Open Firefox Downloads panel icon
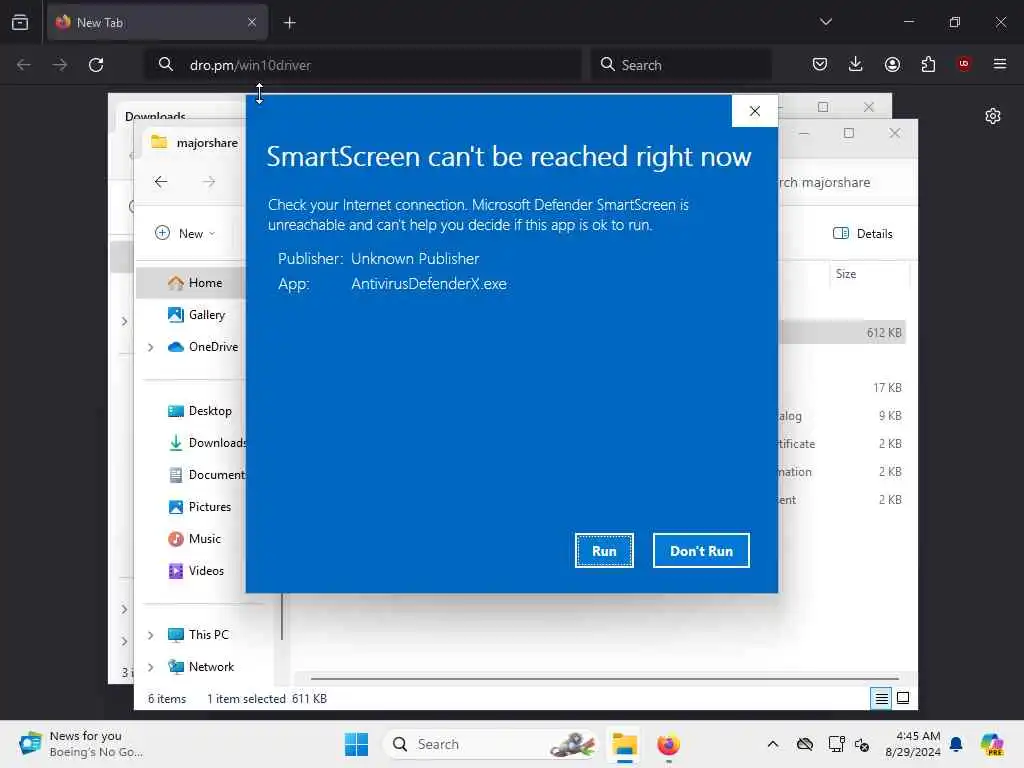Image resolution: width=1024 pixels, height=768 pixels. (x=856, y=64)
